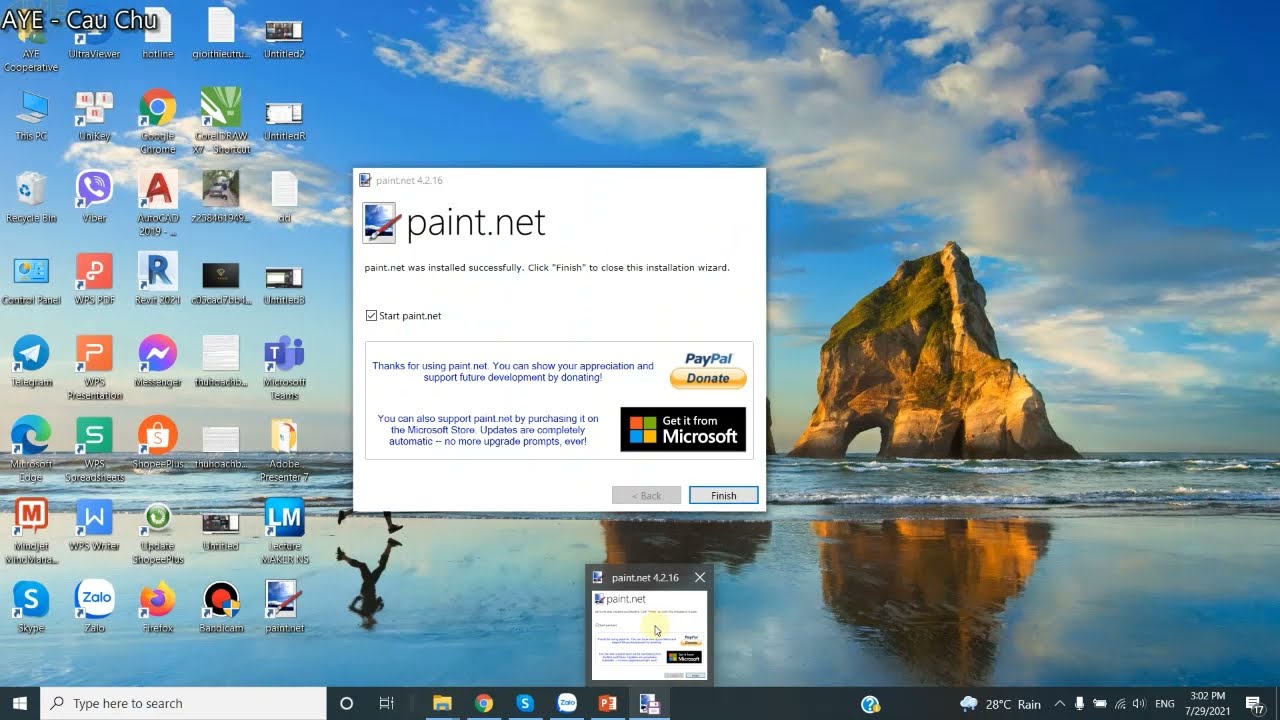
Task: Select the AutoCAD 2019 desktop icon
Action: [157, 203]
